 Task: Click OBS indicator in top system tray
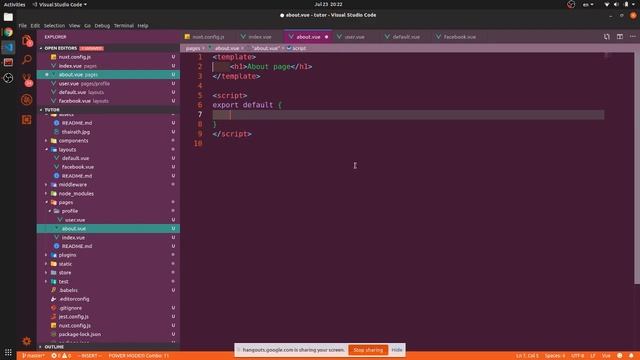pos(571,4)
